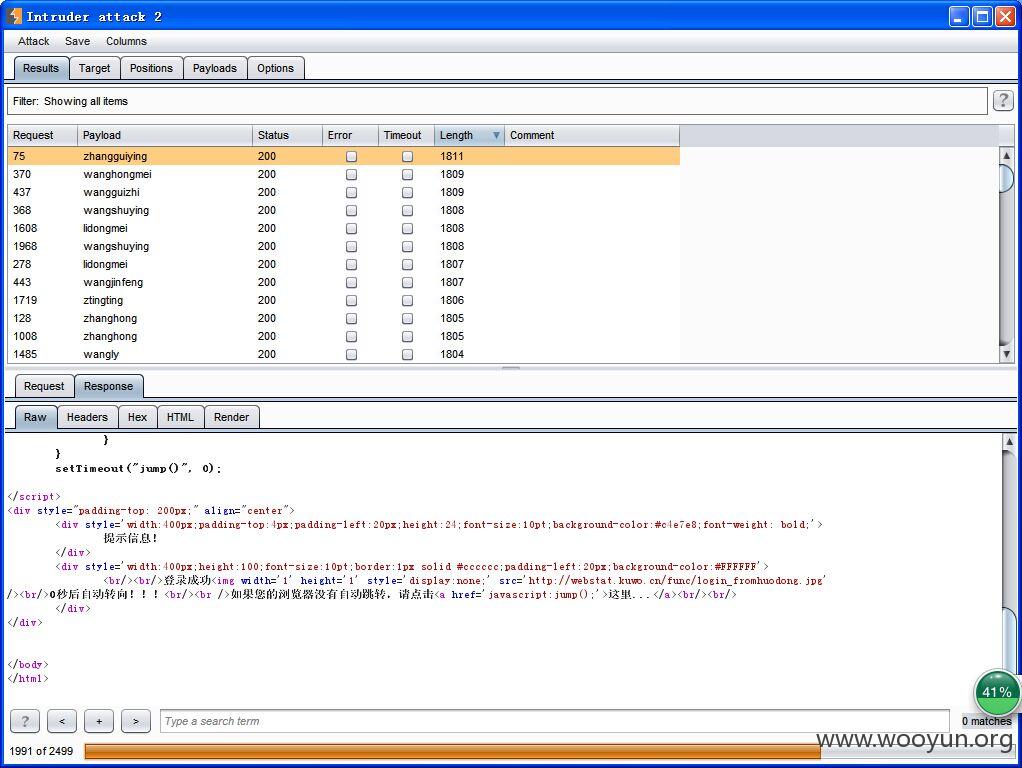
Task: Click the search term input field
Action: pyautogui.click(x=555, y=721)
